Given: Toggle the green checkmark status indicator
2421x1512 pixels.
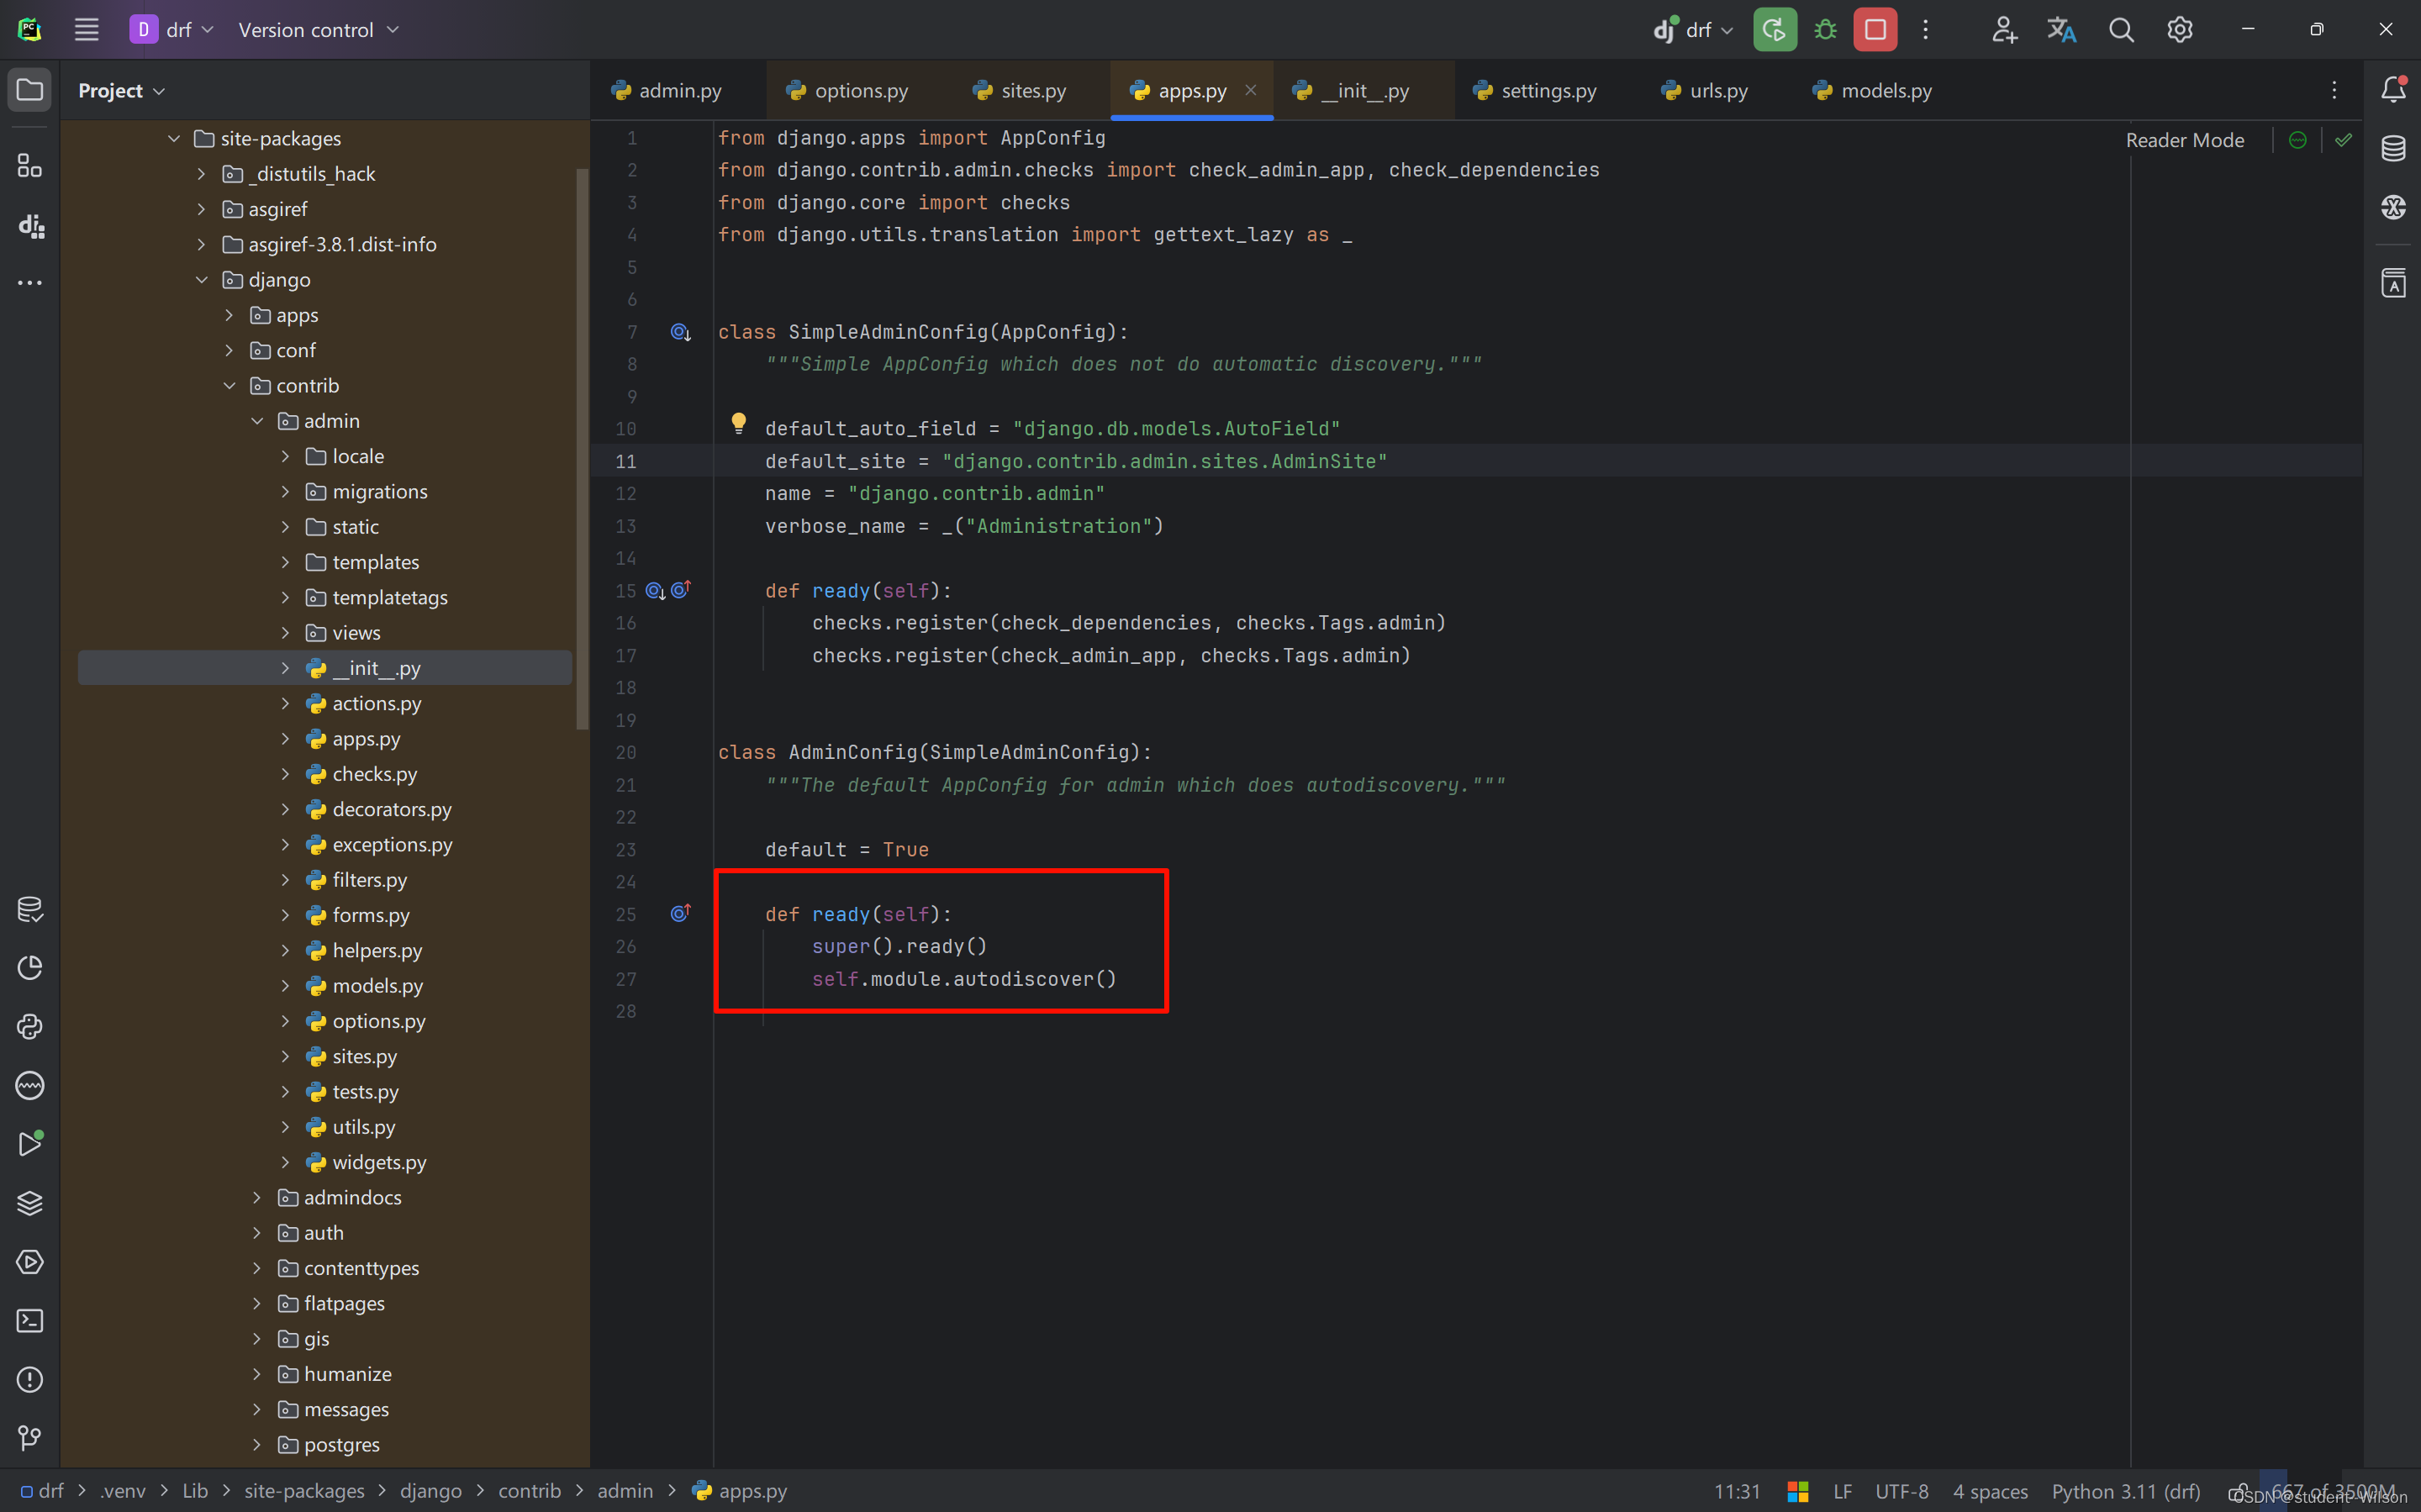Looking at the screenshot, I should pos(2345,140).
